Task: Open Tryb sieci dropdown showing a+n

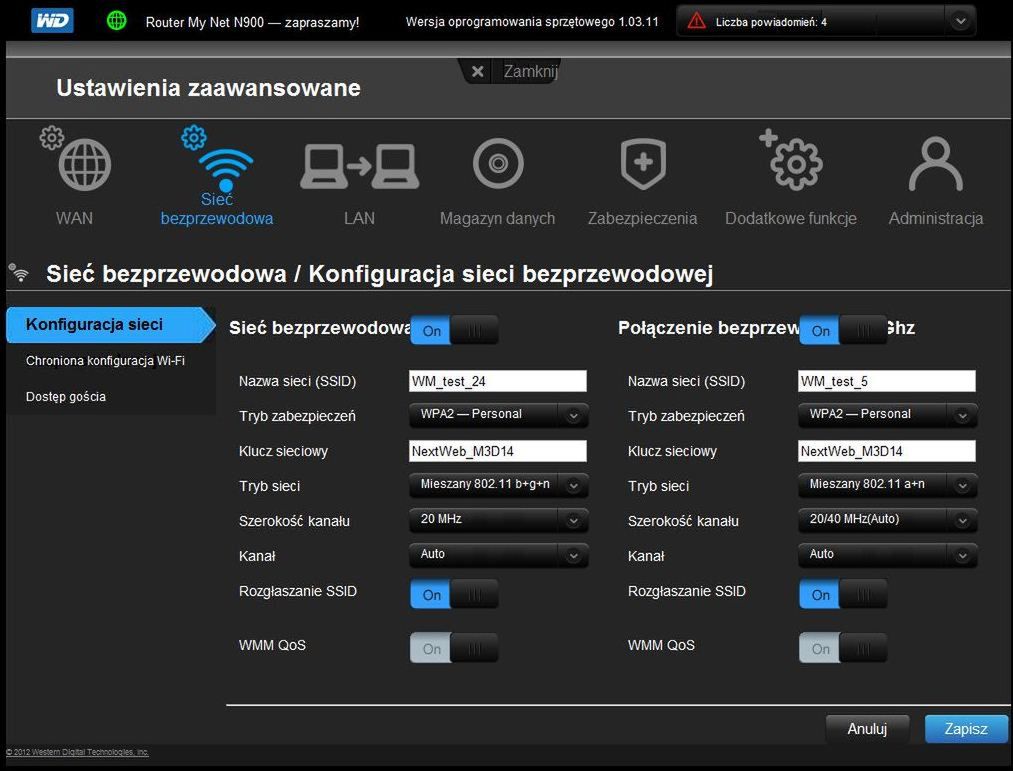Action: tap(887, 485)
